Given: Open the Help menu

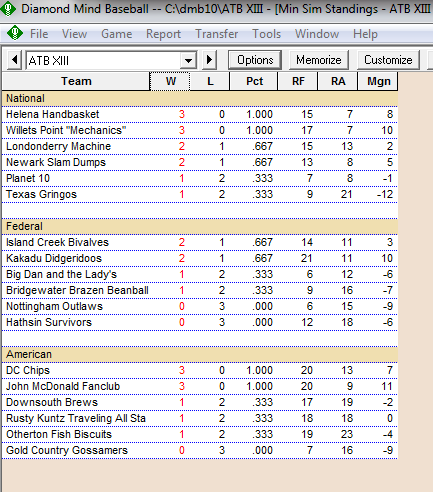Looking at the screenshot, I should (x=365, y=34).
